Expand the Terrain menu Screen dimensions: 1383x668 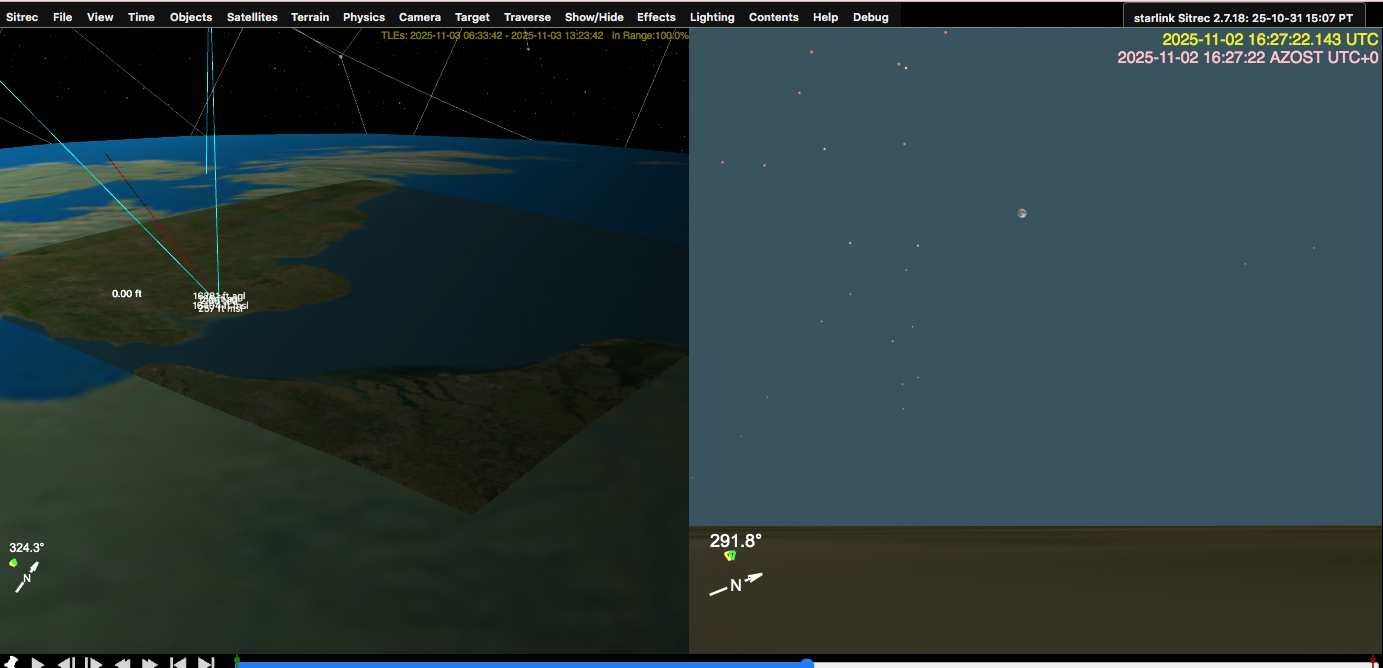click(x=310, y=17)
